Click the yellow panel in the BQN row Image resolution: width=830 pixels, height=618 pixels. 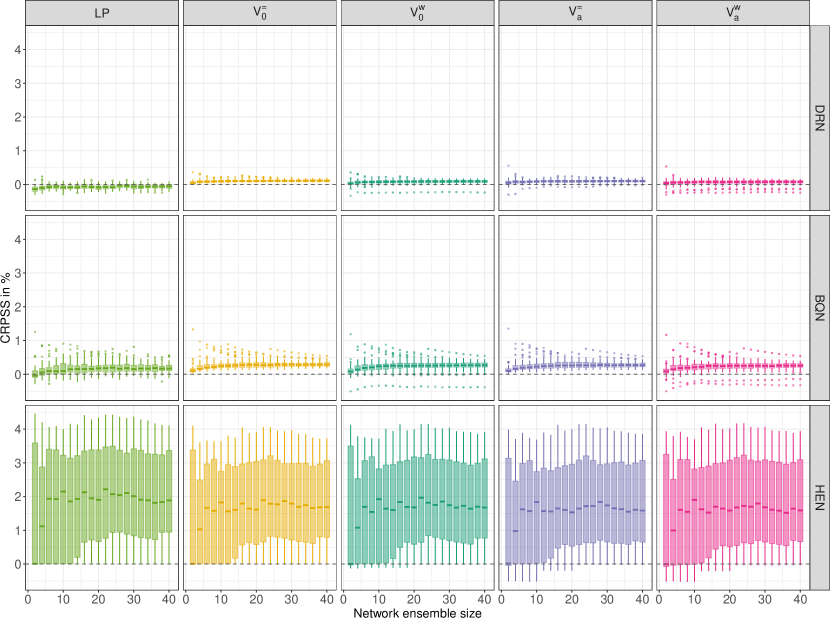click(x=259, y=306)
